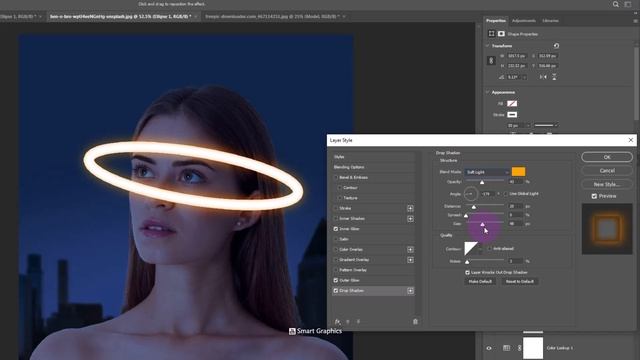Click the Stroke swatch in Appearance
The width and height of the screenshot is (640, 360).
point(512,115)
